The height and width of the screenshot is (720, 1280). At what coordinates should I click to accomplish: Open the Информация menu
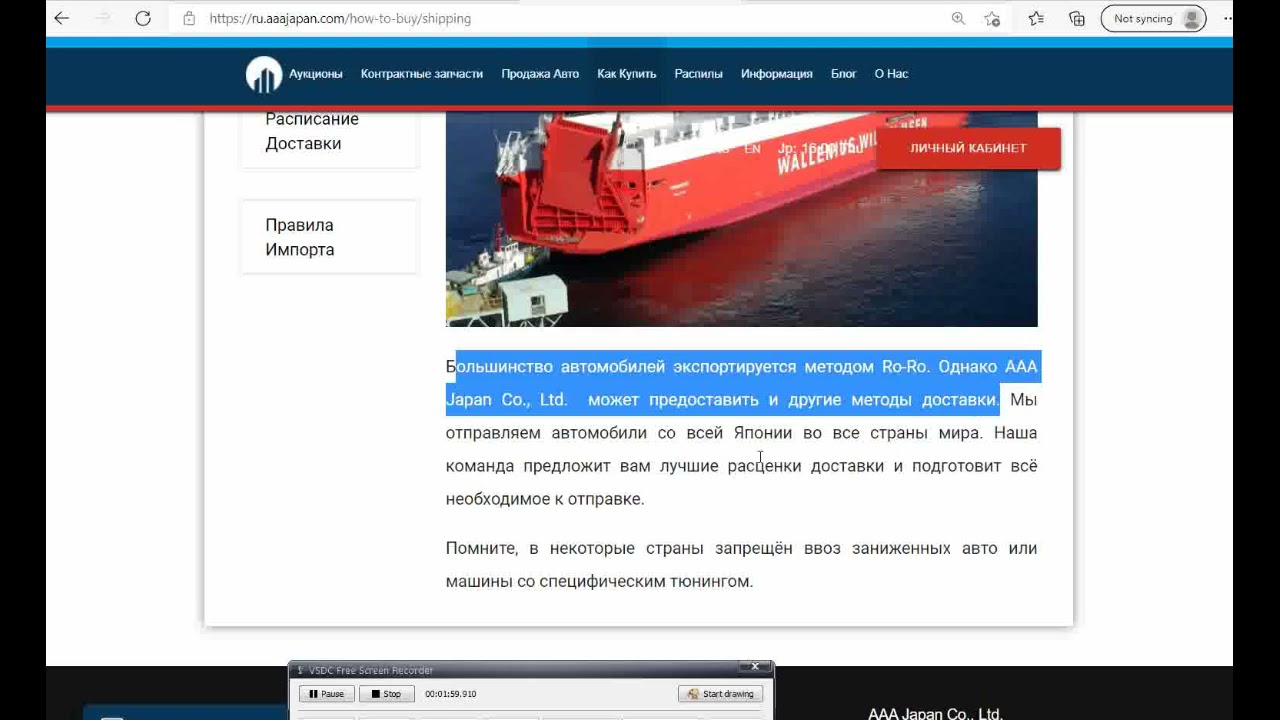[x=777, y=74]
